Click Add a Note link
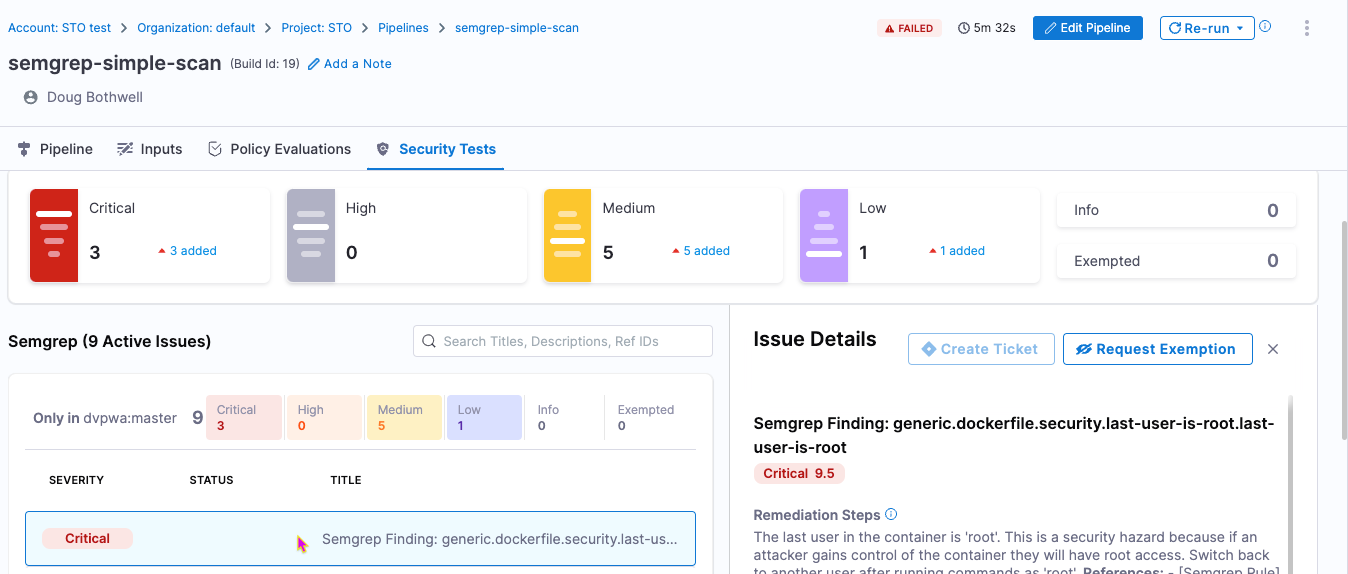1348x574 pixels. 350,64
